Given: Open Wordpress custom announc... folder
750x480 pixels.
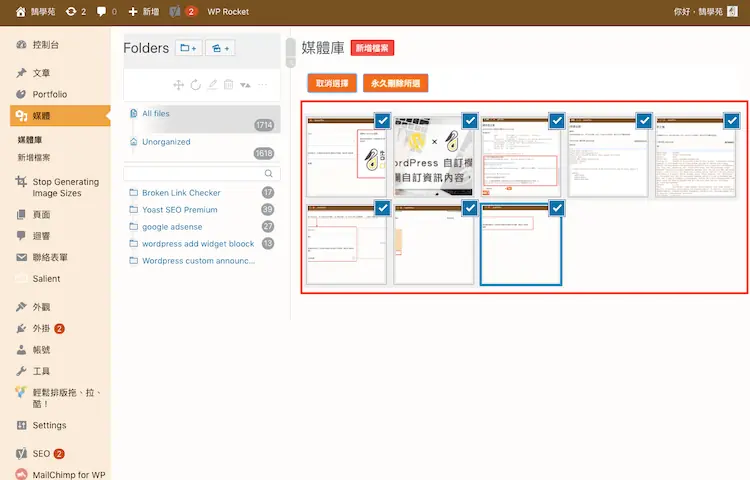Looking at the screenshot, I should tap(198, 261).
